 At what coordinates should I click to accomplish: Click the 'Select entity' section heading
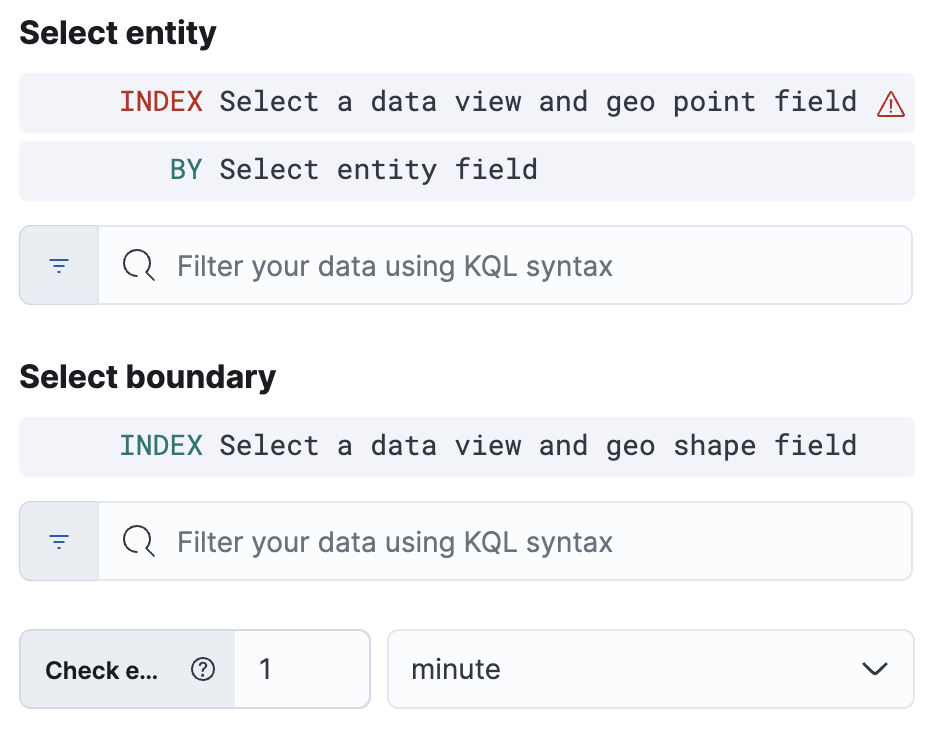point(118,33)
